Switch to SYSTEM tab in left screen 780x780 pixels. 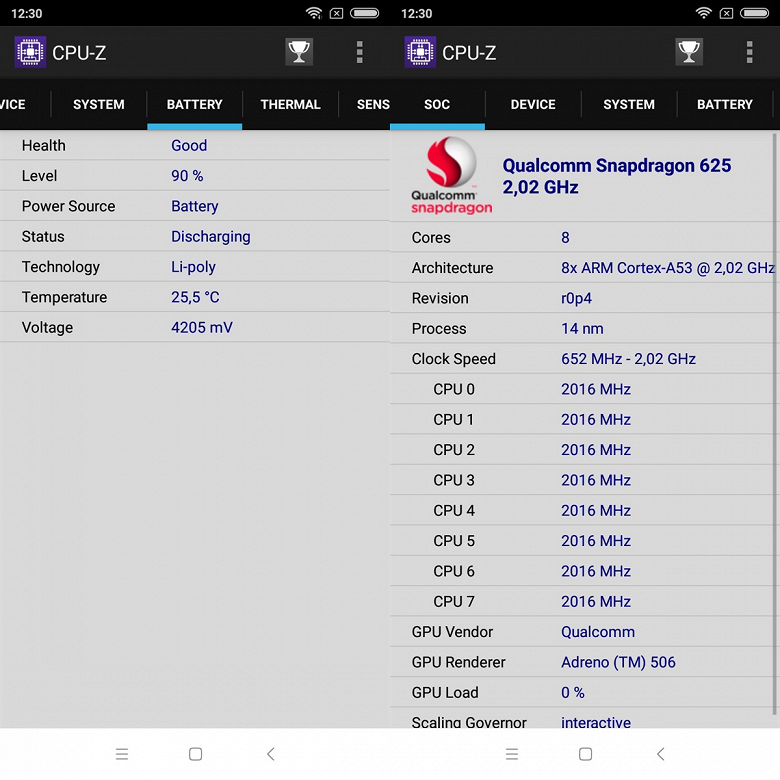(98, 104)
